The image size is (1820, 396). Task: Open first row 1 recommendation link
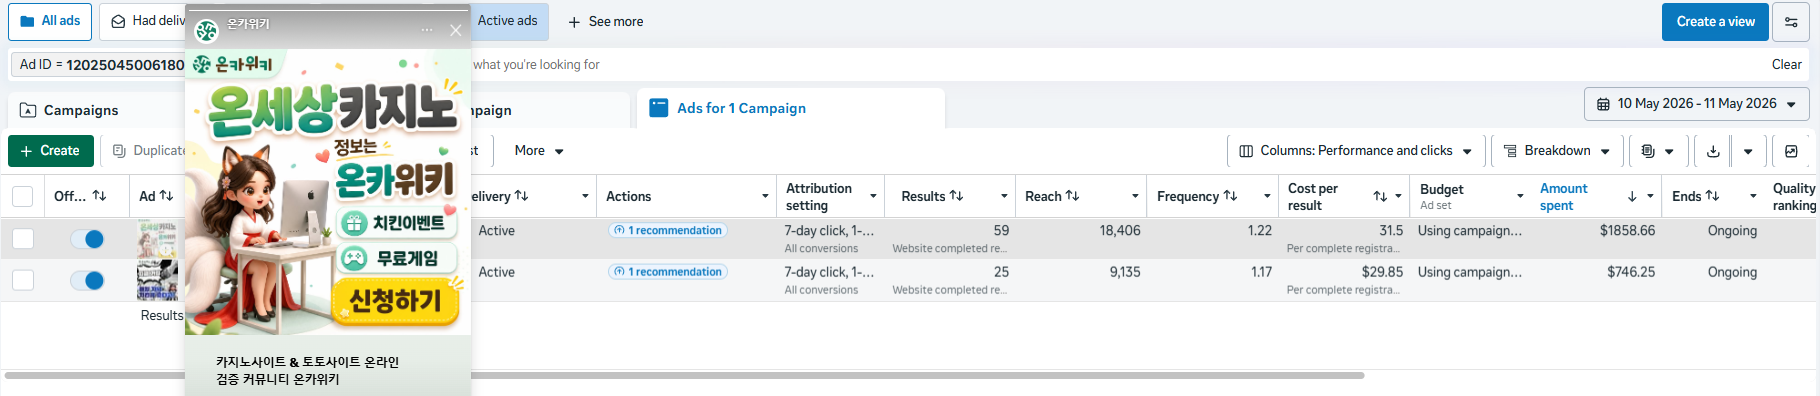point(668,230)
